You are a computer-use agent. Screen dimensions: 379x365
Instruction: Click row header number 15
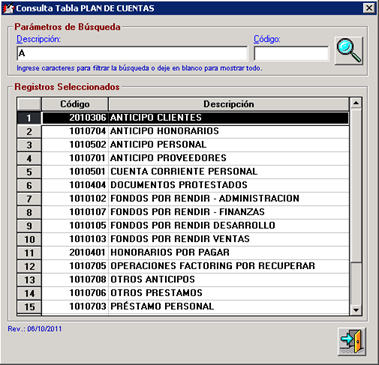[29, 307]
